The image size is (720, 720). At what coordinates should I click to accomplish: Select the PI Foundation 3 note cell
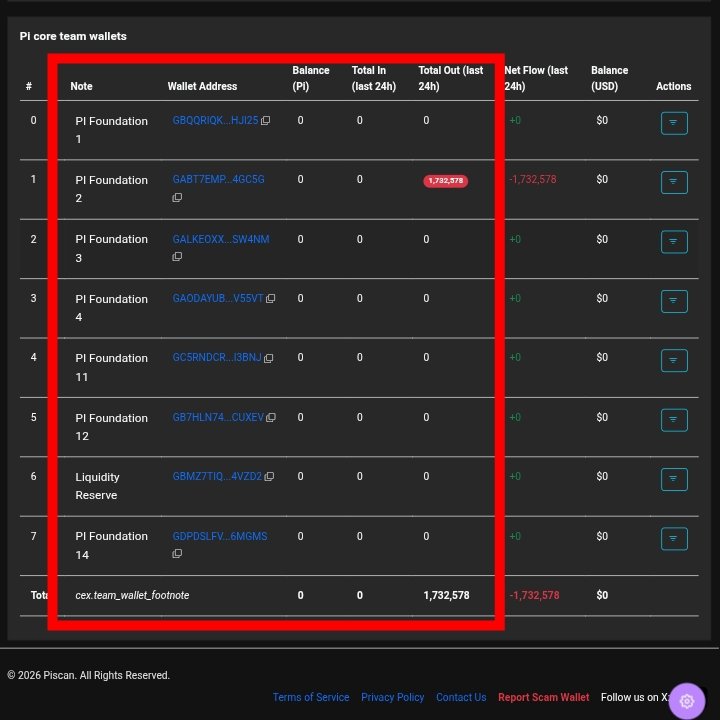[x=112, y=248]
